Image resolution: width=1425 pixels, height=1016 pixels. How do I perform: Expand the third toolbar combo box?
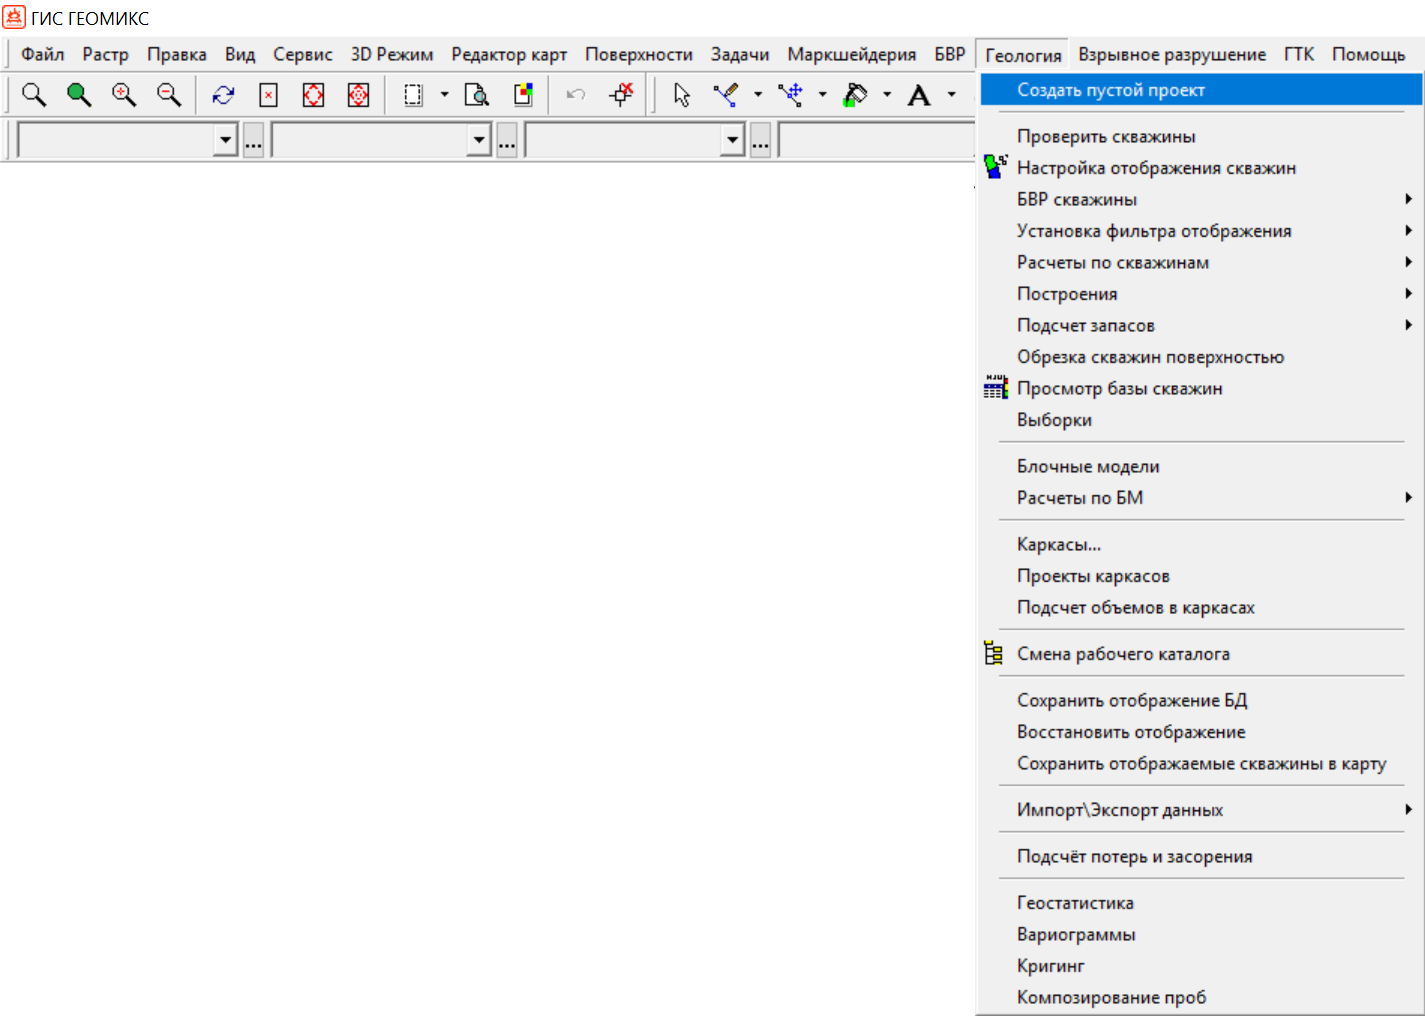tap(733, 141)
